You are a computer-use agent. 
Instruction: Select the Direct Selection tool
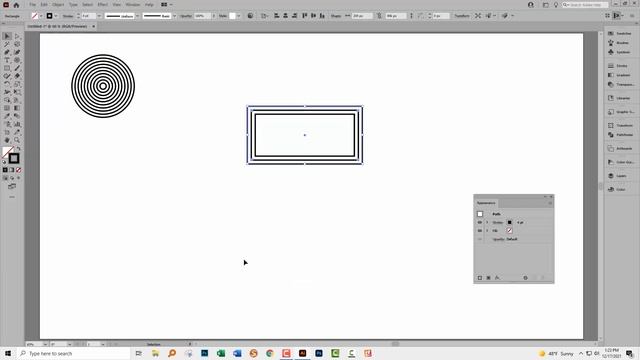pos(17,36)
